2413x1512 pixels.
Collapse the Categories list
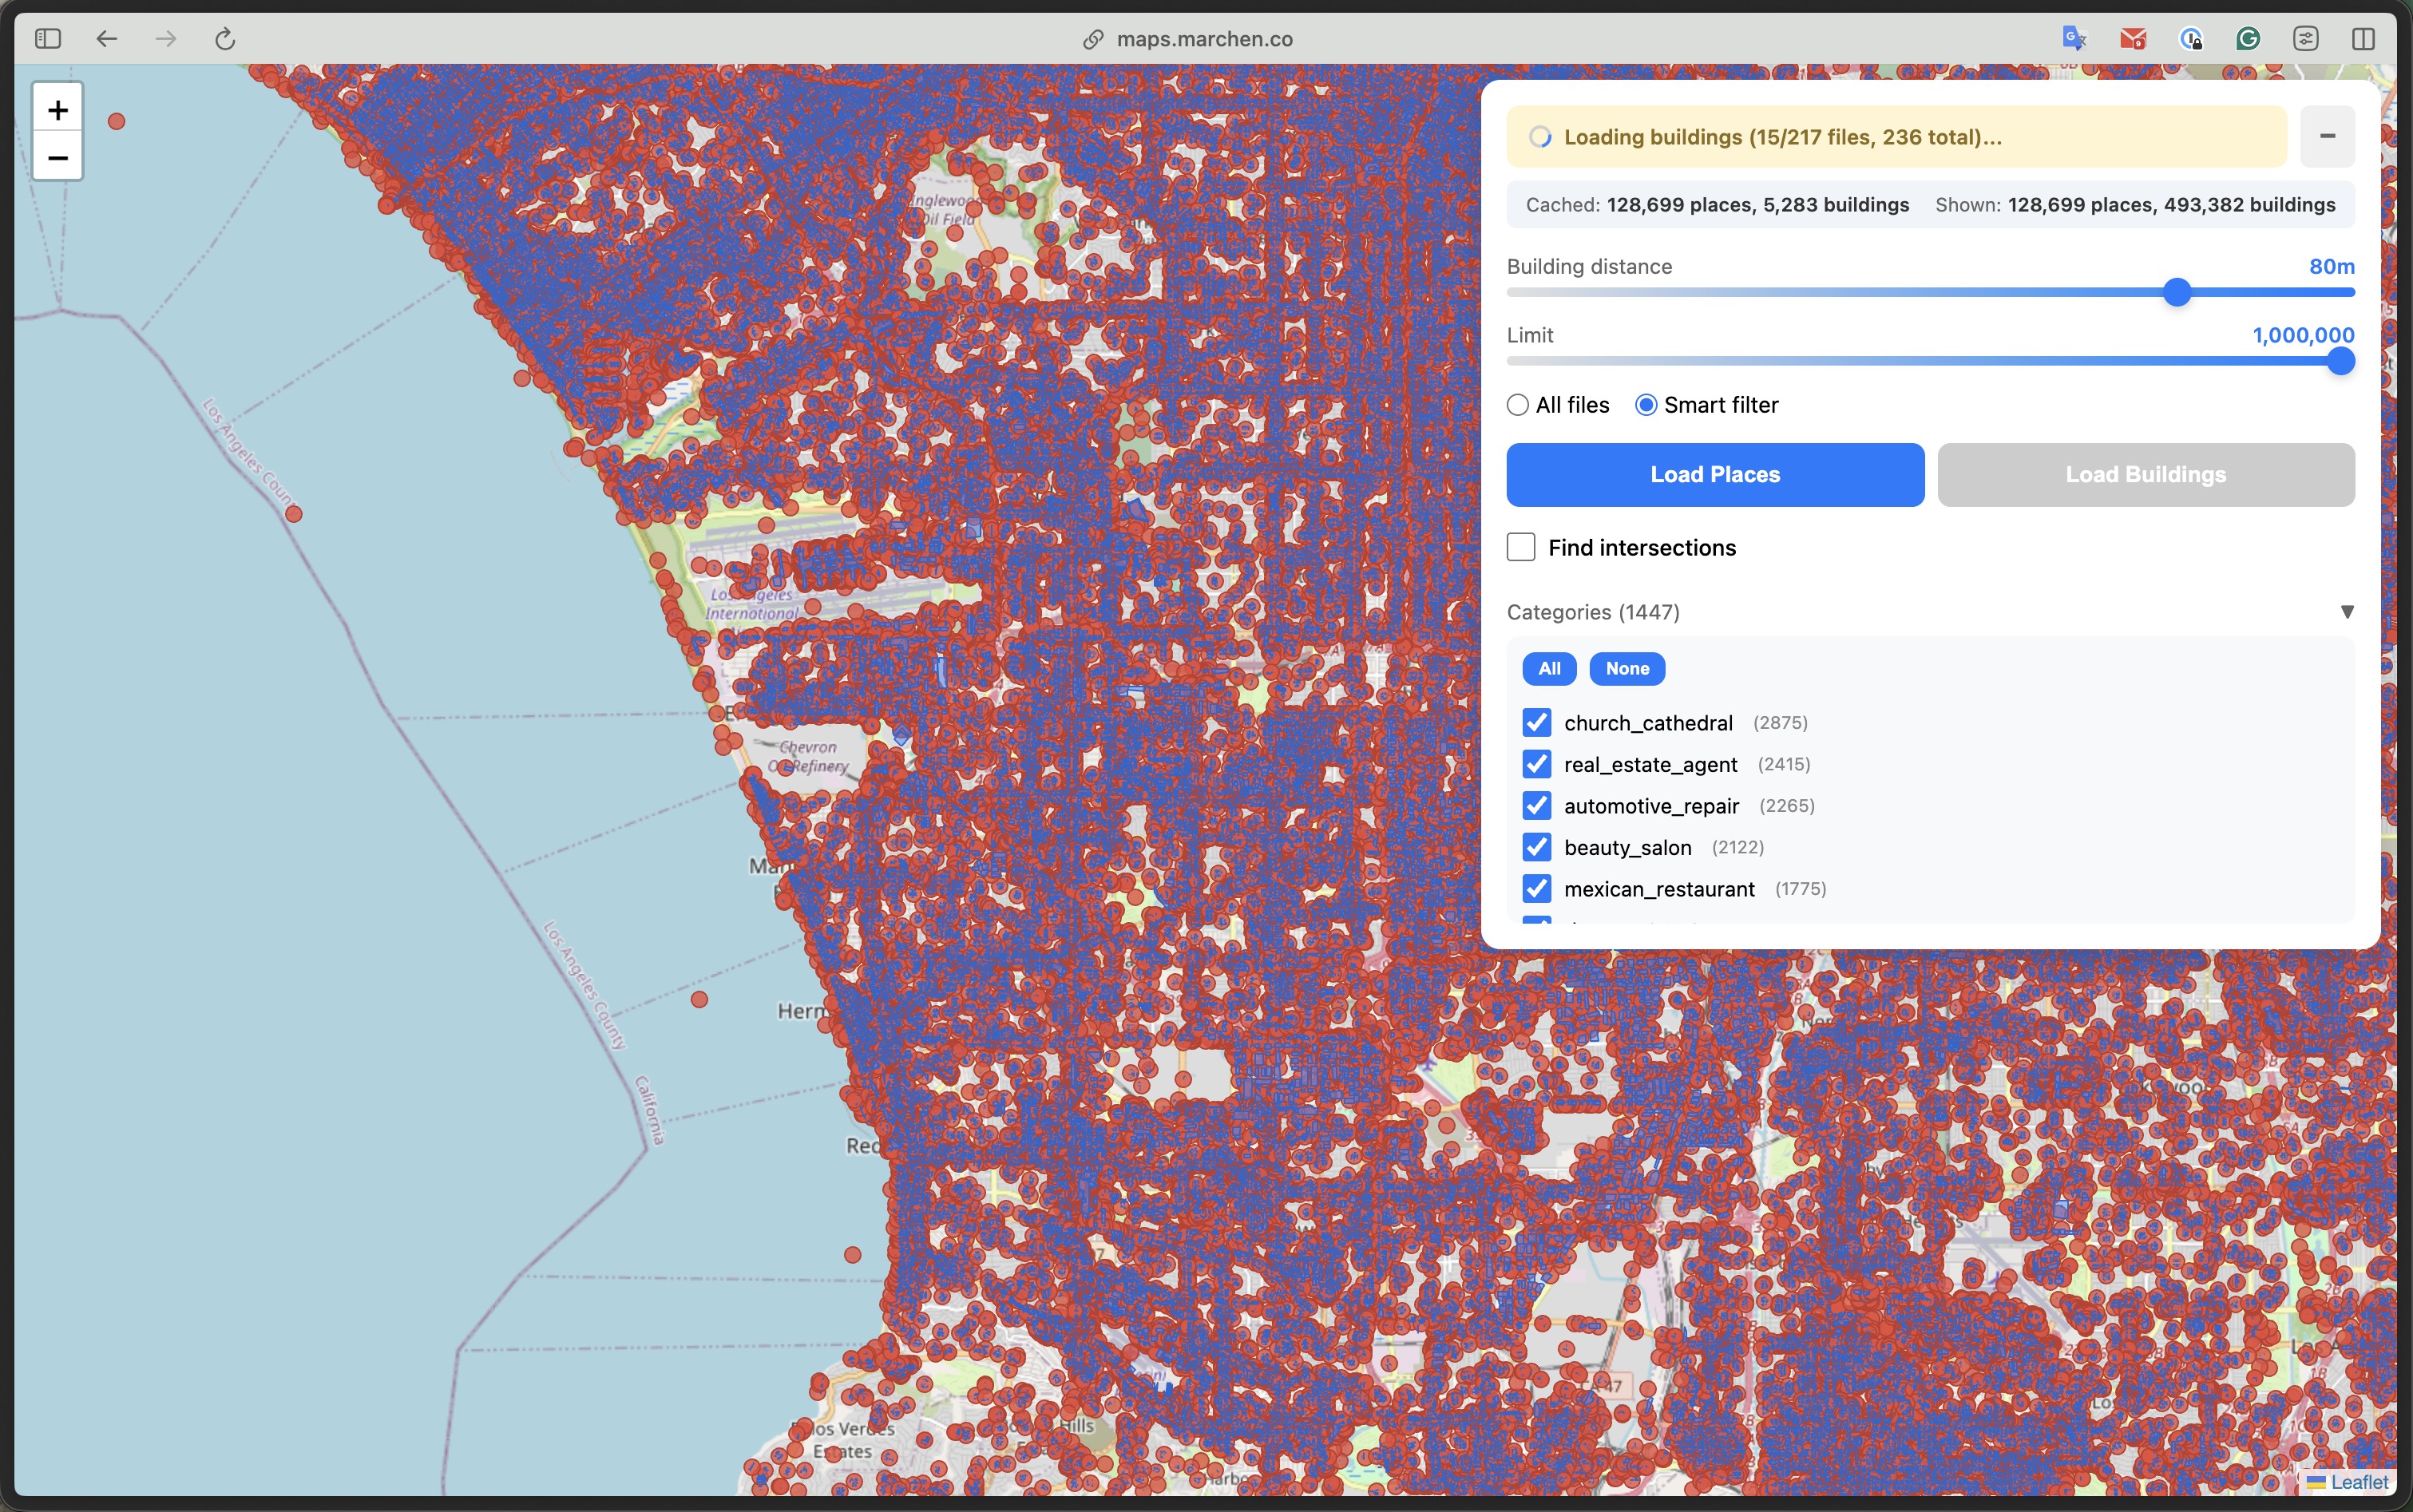pos(2347,611)
